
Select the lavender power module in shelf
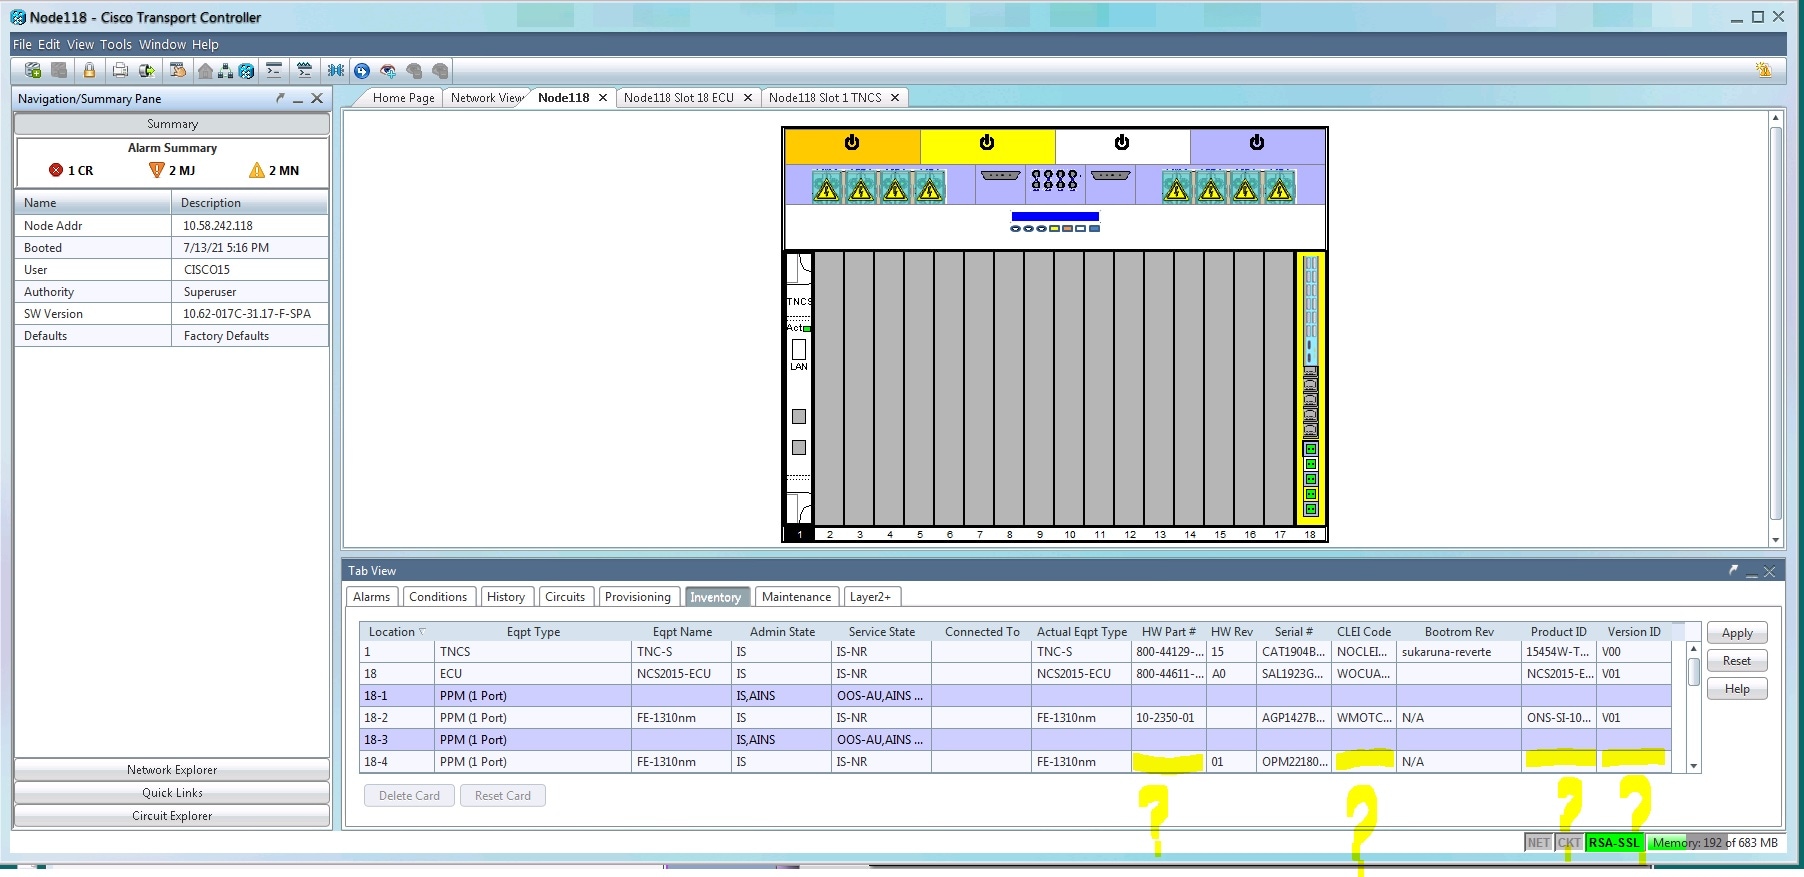pyautogui.click(x=1257, y=146)
